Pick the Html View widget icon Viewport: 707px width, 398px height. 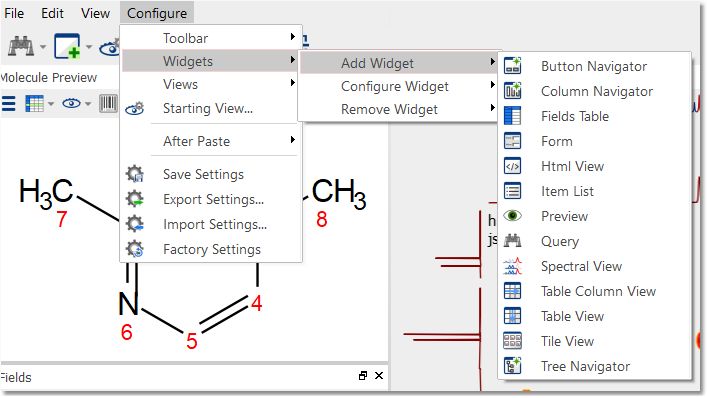512,166
